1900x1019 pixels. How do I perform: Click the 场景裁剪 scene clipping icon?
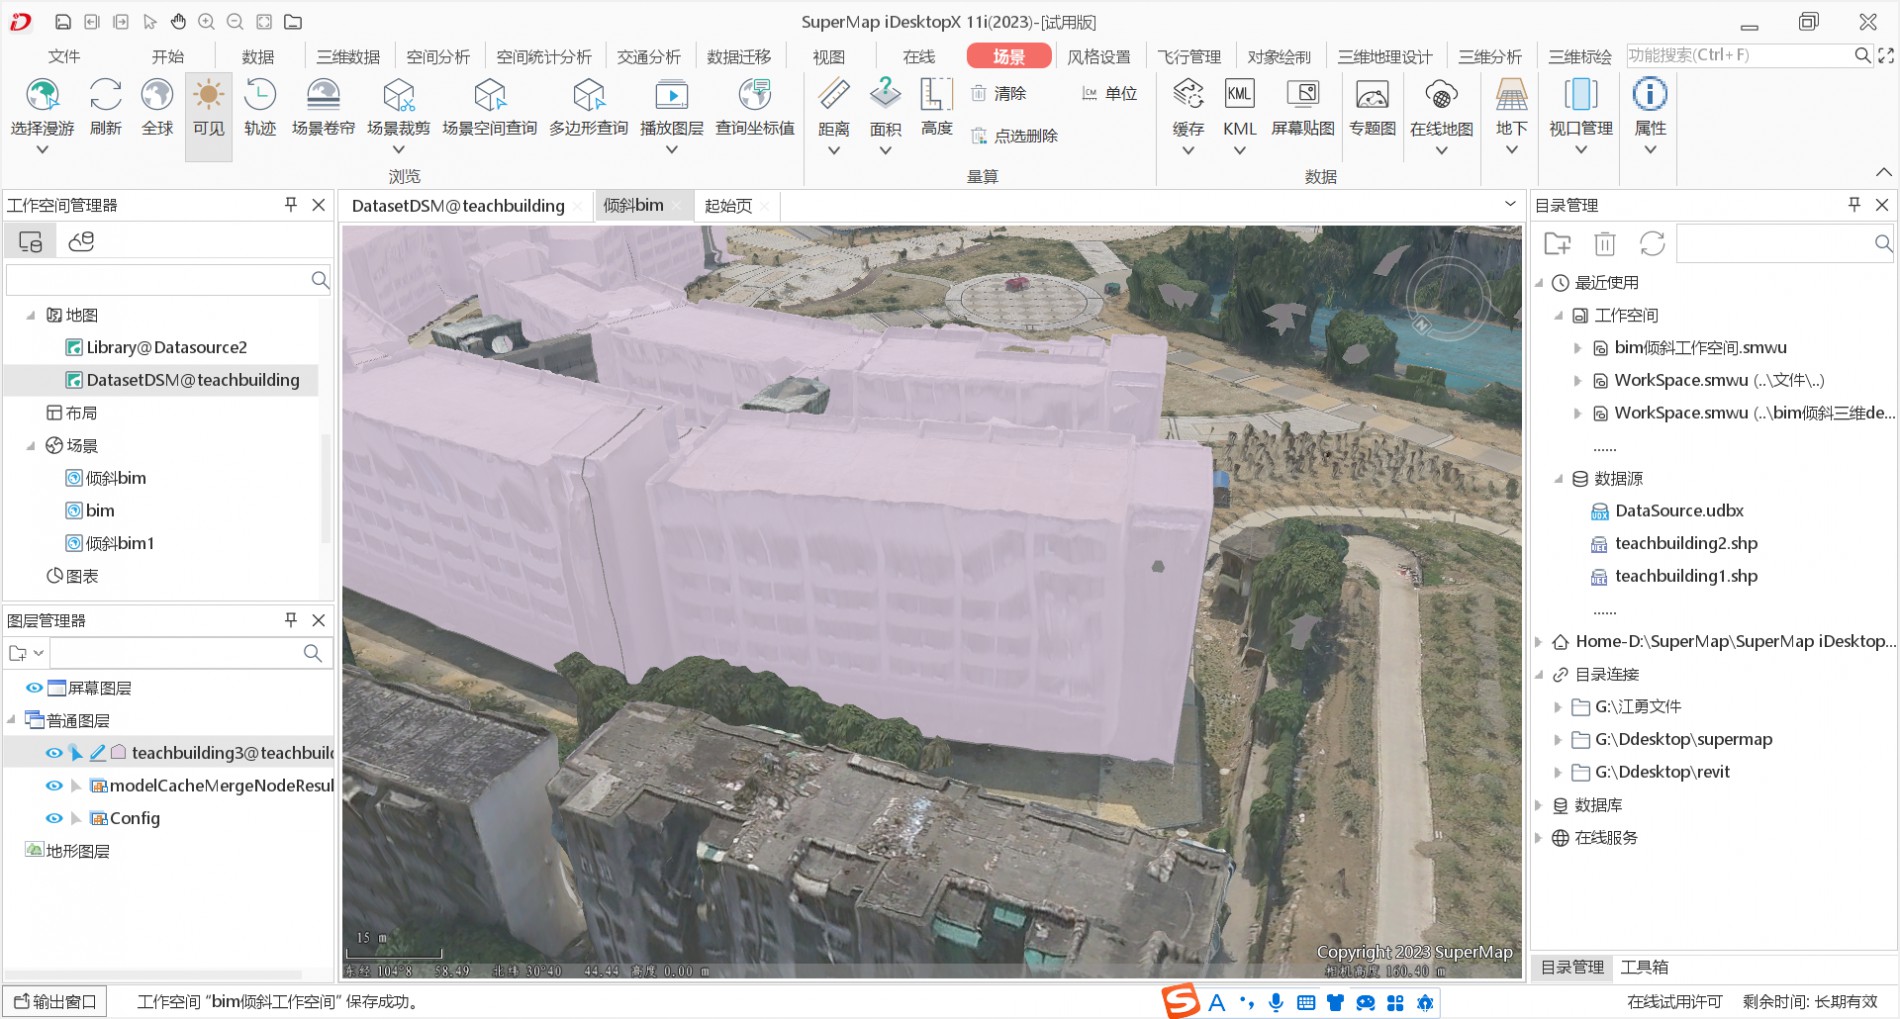[x=398, y=95]
